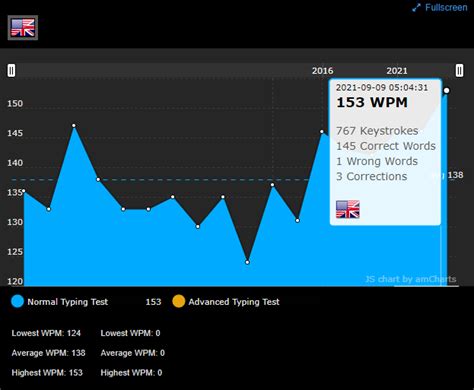
Task: Click the Lowest WPM: 0 statistic
Action: pyautogui.click(x=131, y=333)
